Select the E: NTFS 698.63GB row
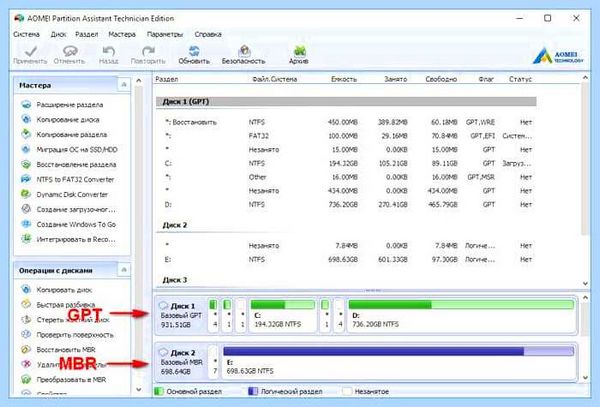600x407 pixels. pos(348,259)
